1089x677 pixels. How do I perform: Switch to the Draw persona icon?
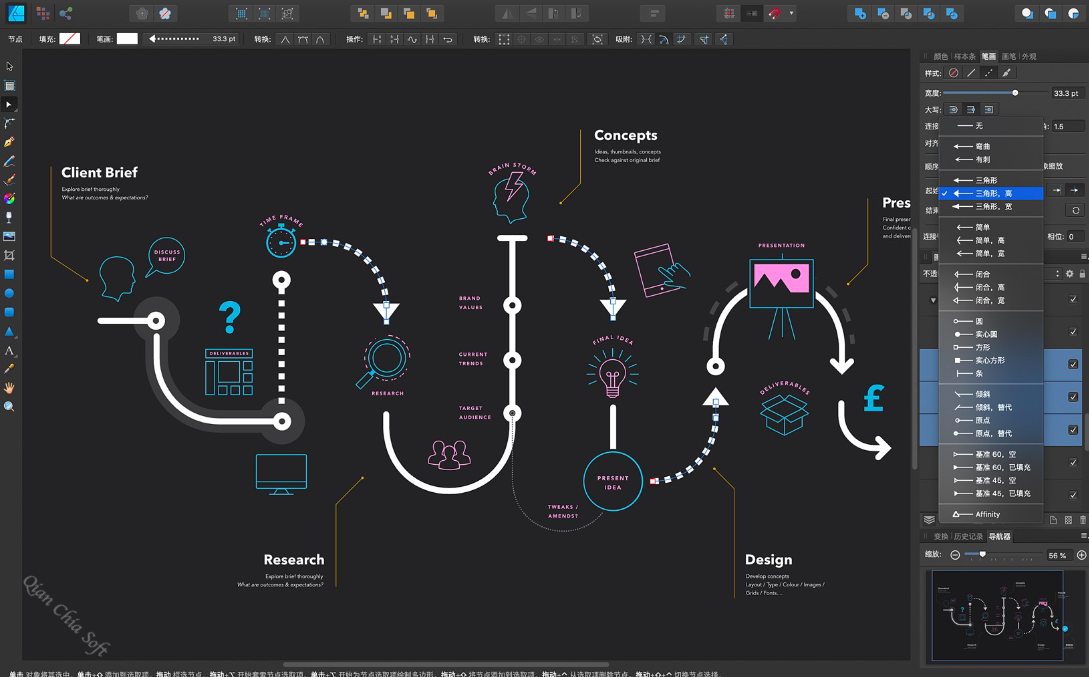[x=16, y=13]
